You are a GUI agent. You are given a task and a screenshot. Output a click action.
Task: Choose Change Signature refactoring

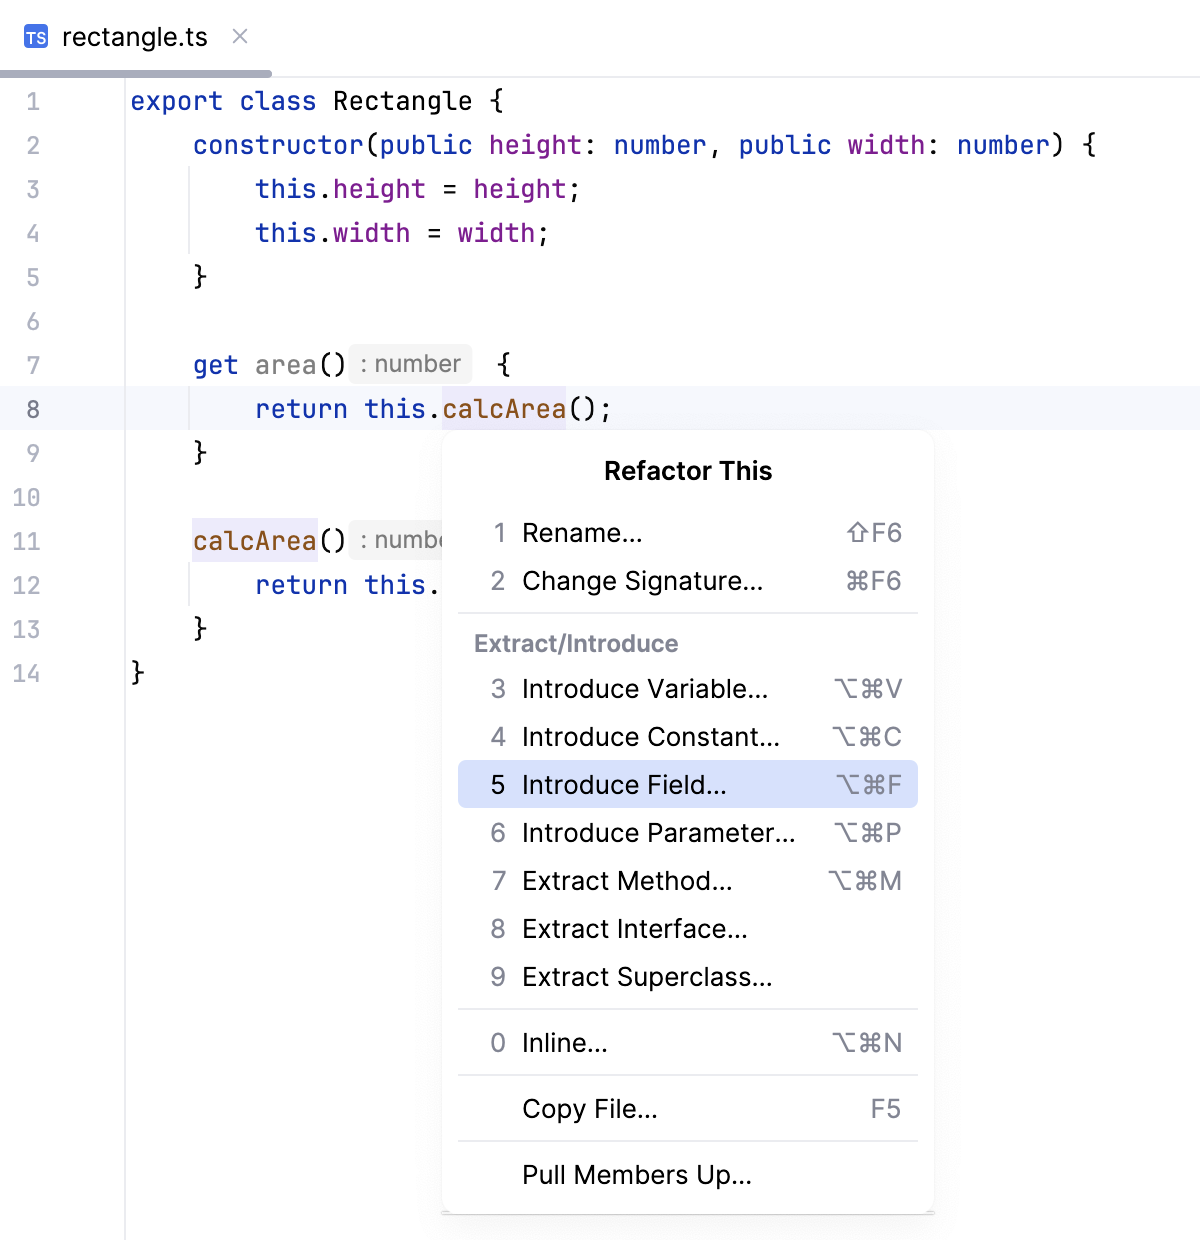641,581
